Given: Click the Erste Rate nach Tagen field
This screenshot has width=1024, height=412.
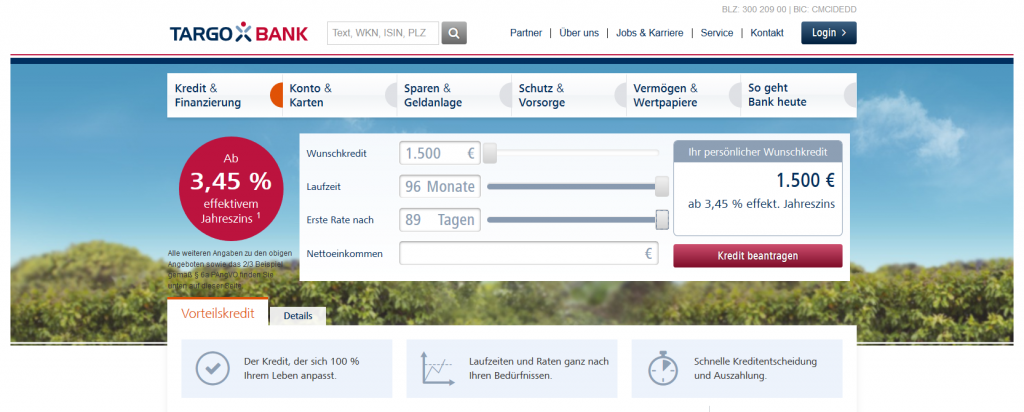Looking at the screenshot, I should click(x=440, y=220).
